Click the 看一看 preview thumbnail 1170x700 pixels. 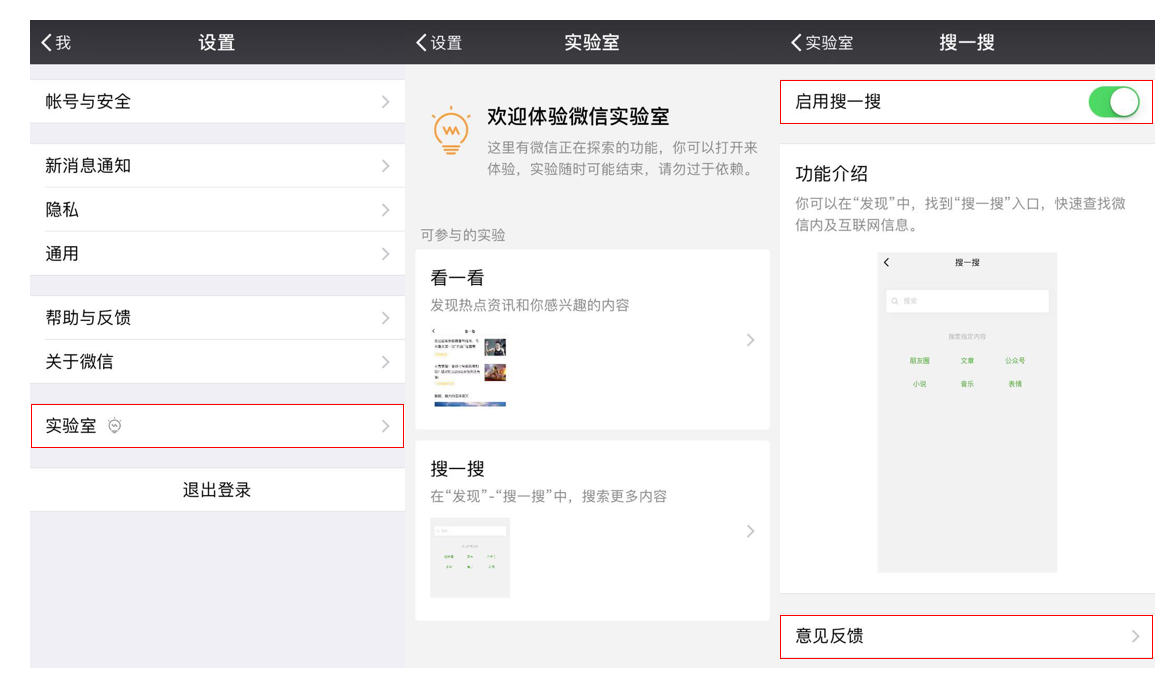469,367
